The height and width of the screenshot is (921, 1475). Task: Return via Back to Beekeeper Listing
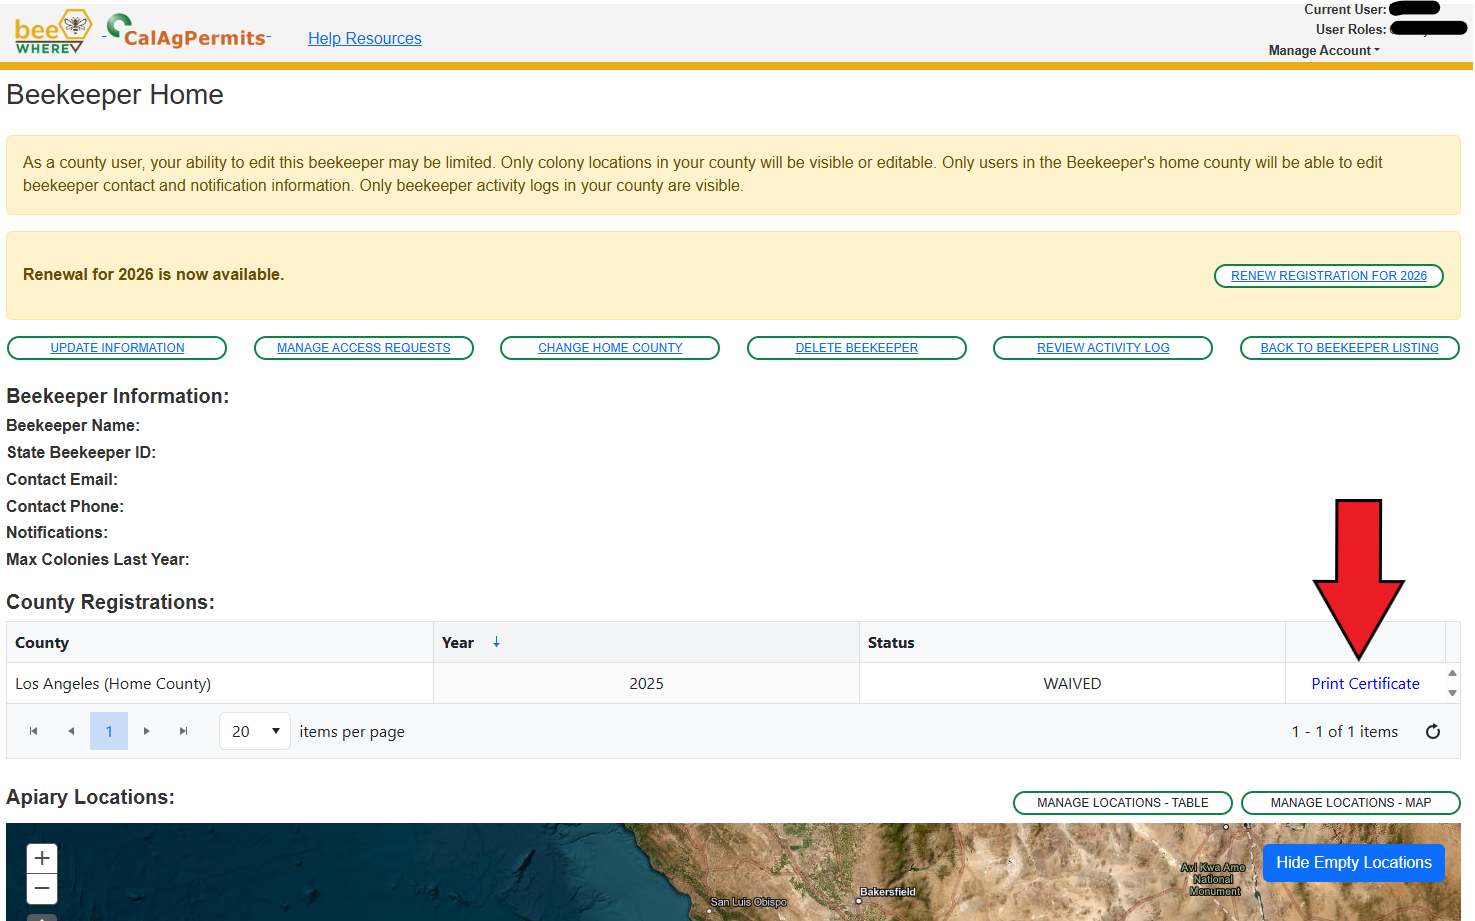(1349, 347)
